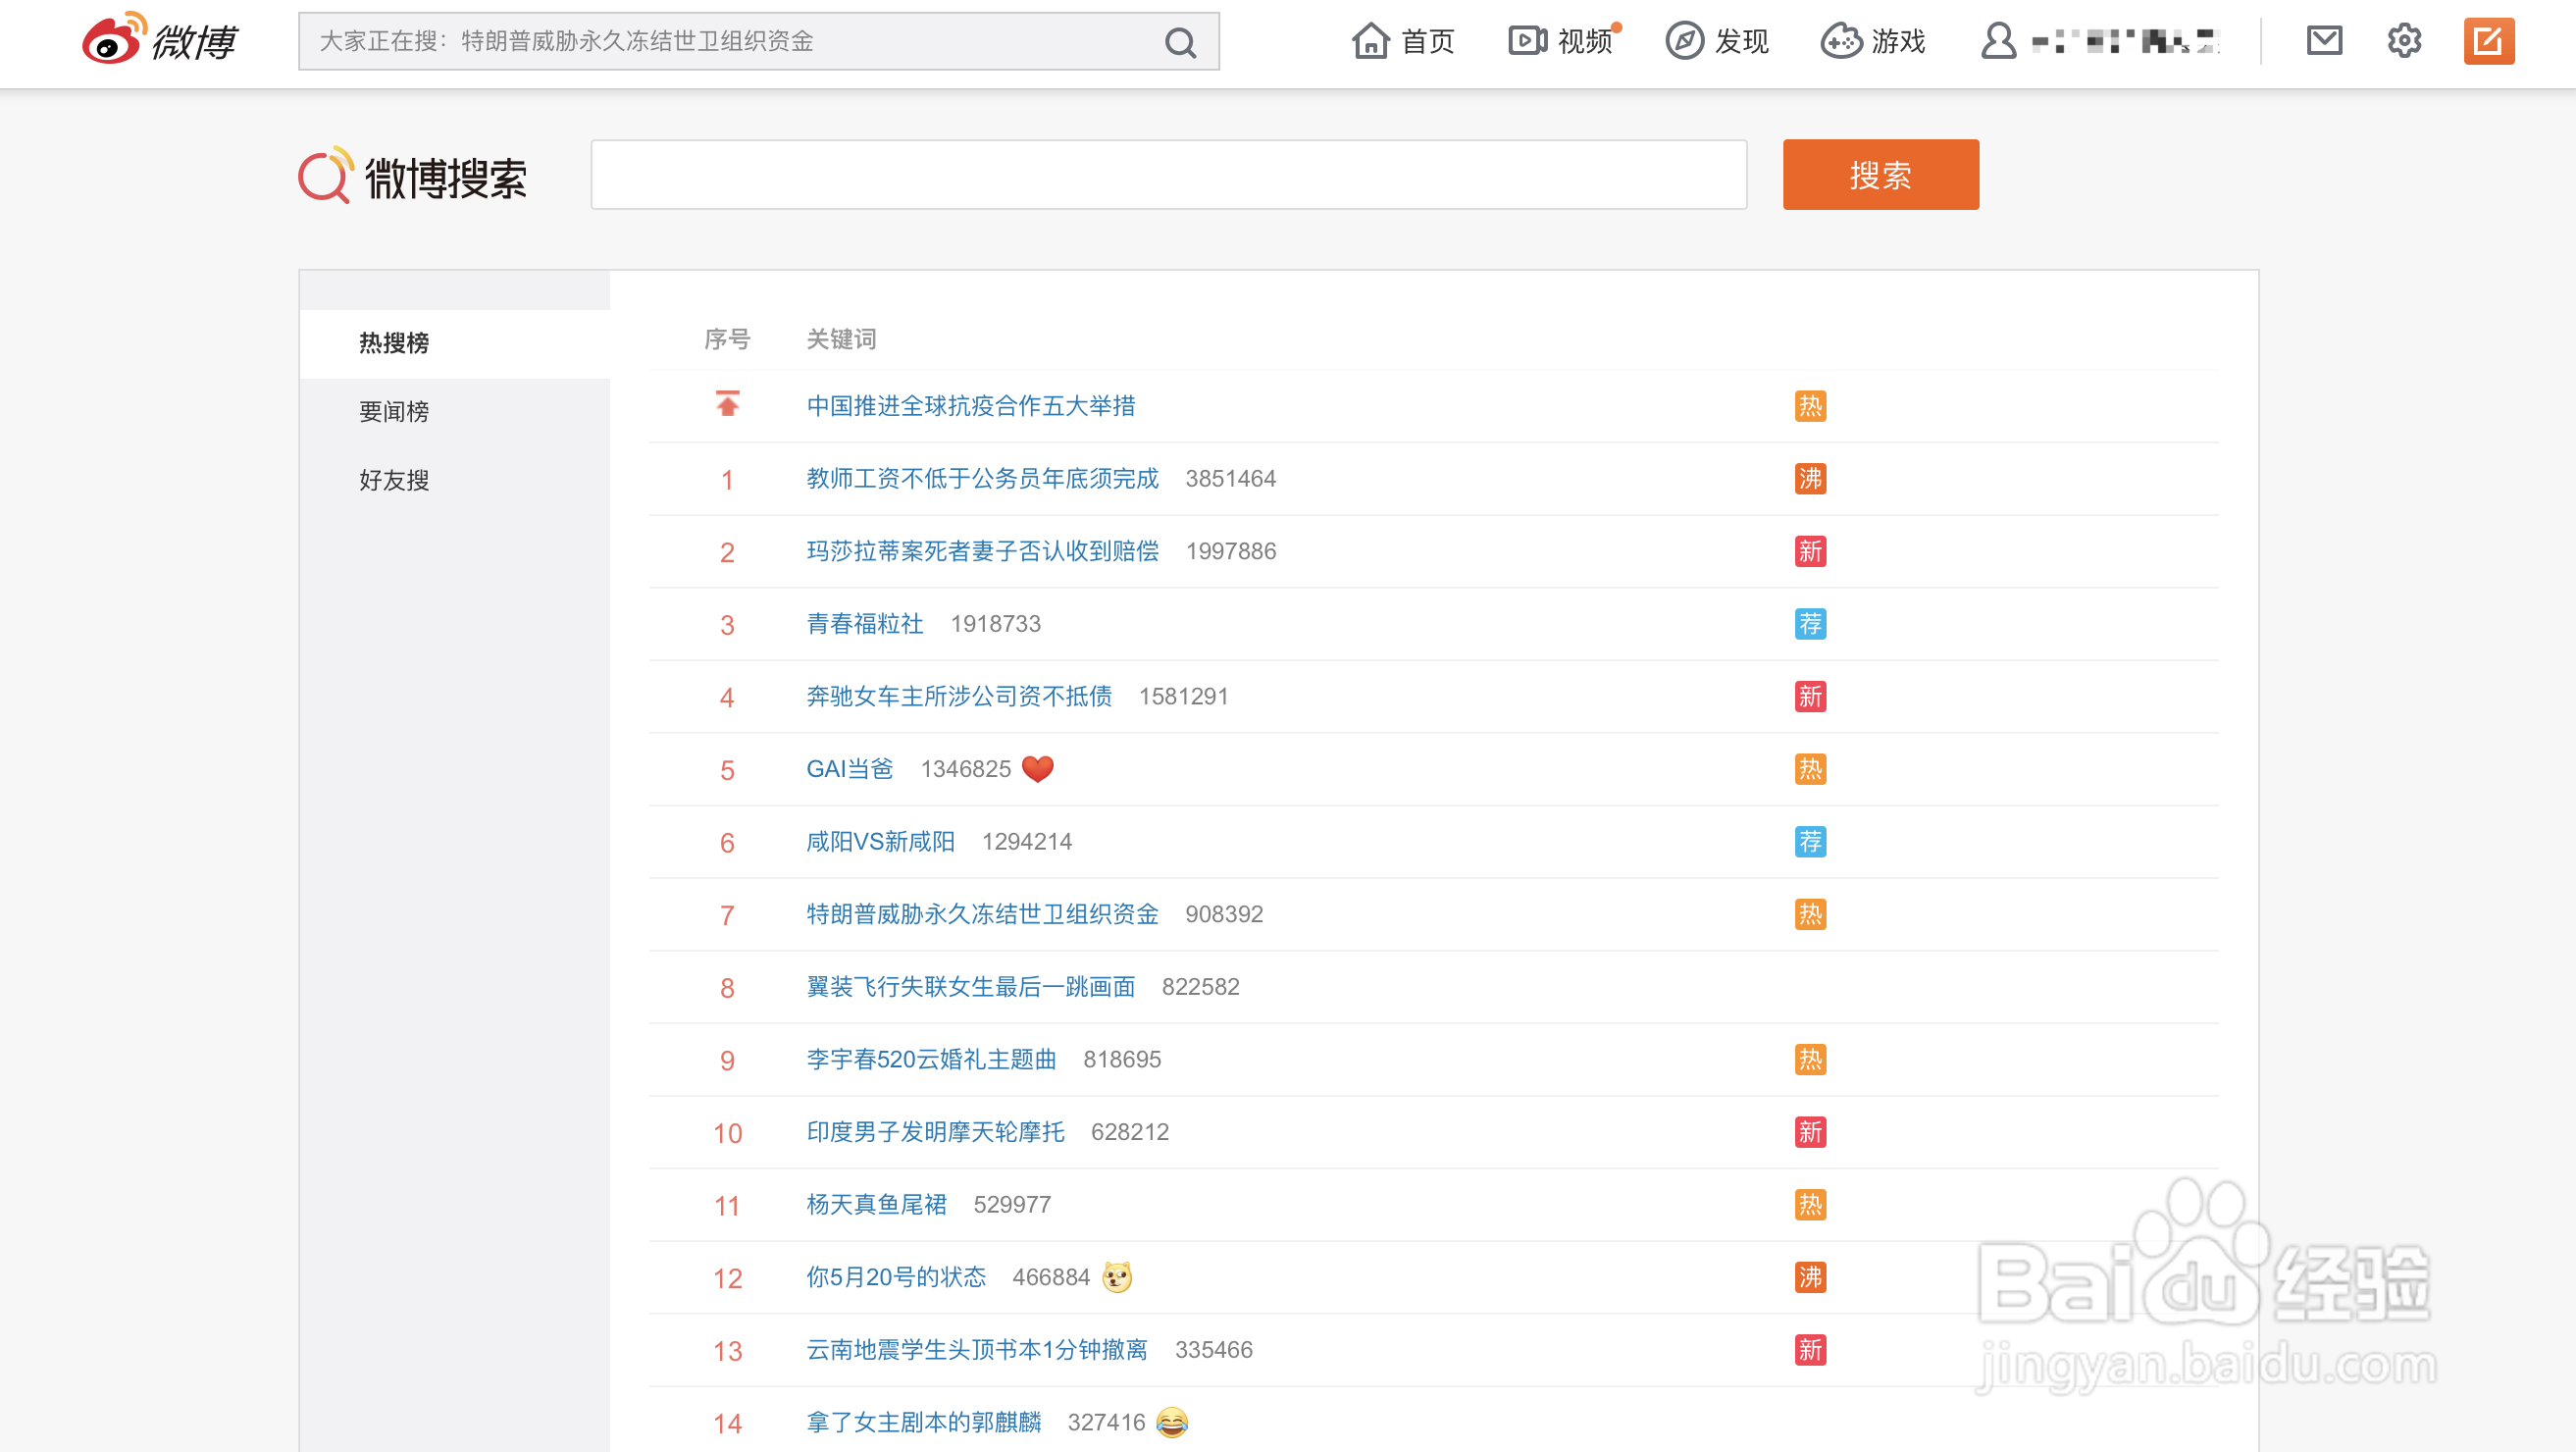Click 热 badge for 特朗普威胁永久冻结世卫组织资金
The width and height of the screenshot is (2576, 1452).
coord(1810,914)
